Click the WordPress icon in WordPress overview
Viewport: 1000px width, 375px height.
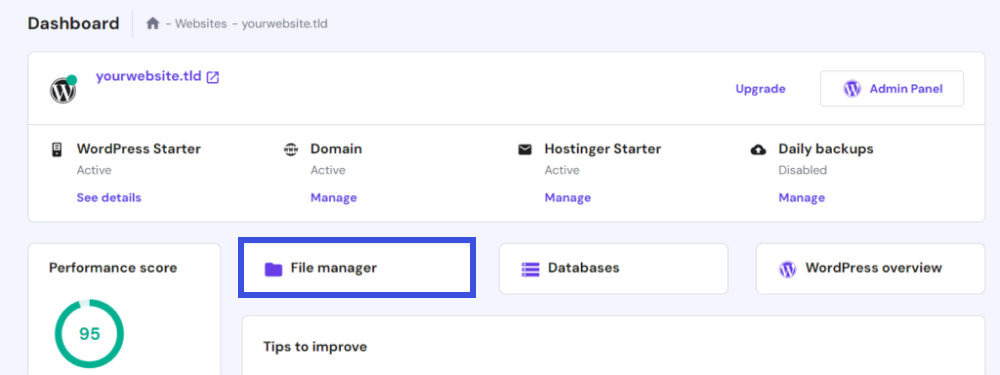[x=788, y=269]
